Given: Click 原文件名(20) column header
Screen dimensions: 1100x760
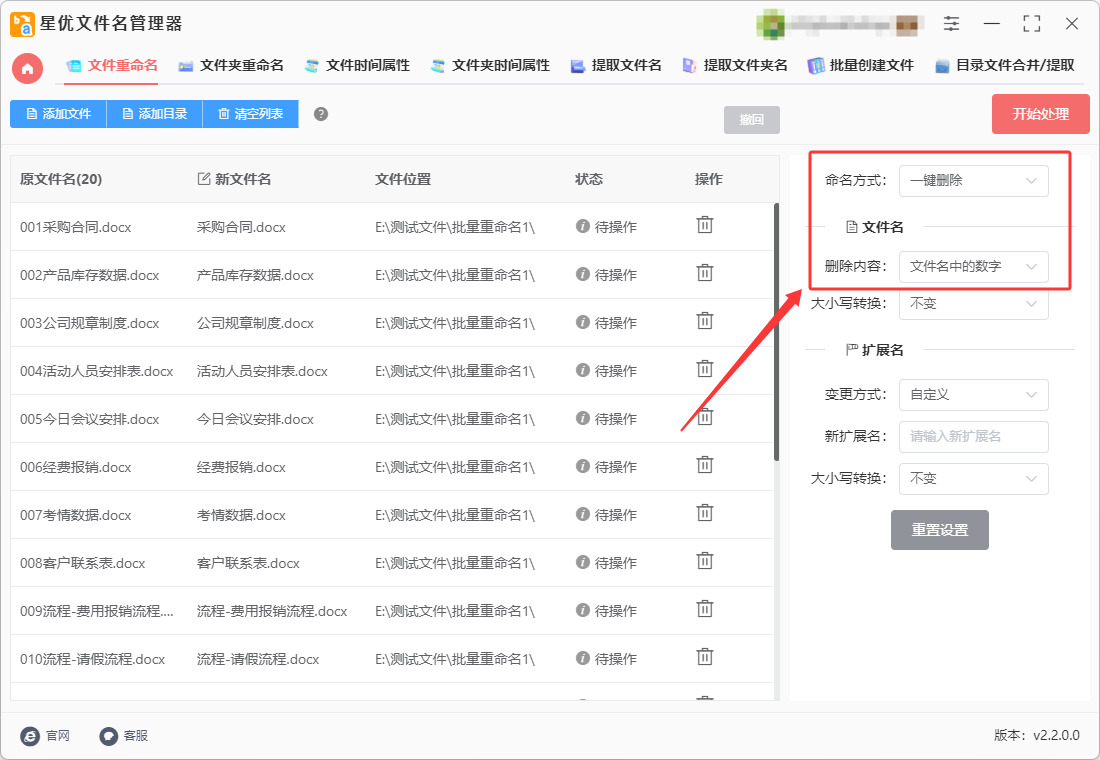Looking at the screenshot, I should click(61, 180).
